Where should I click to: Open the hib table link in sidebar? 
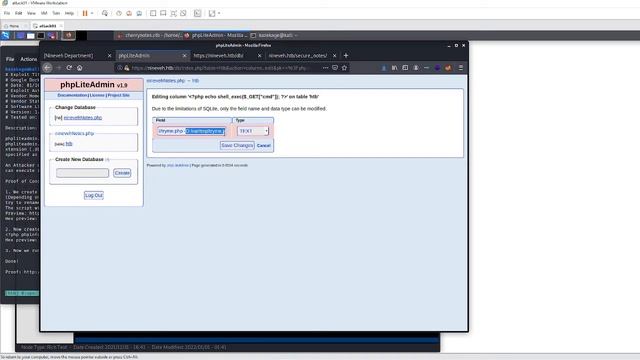pyautogui.click(x=69, y=144)
